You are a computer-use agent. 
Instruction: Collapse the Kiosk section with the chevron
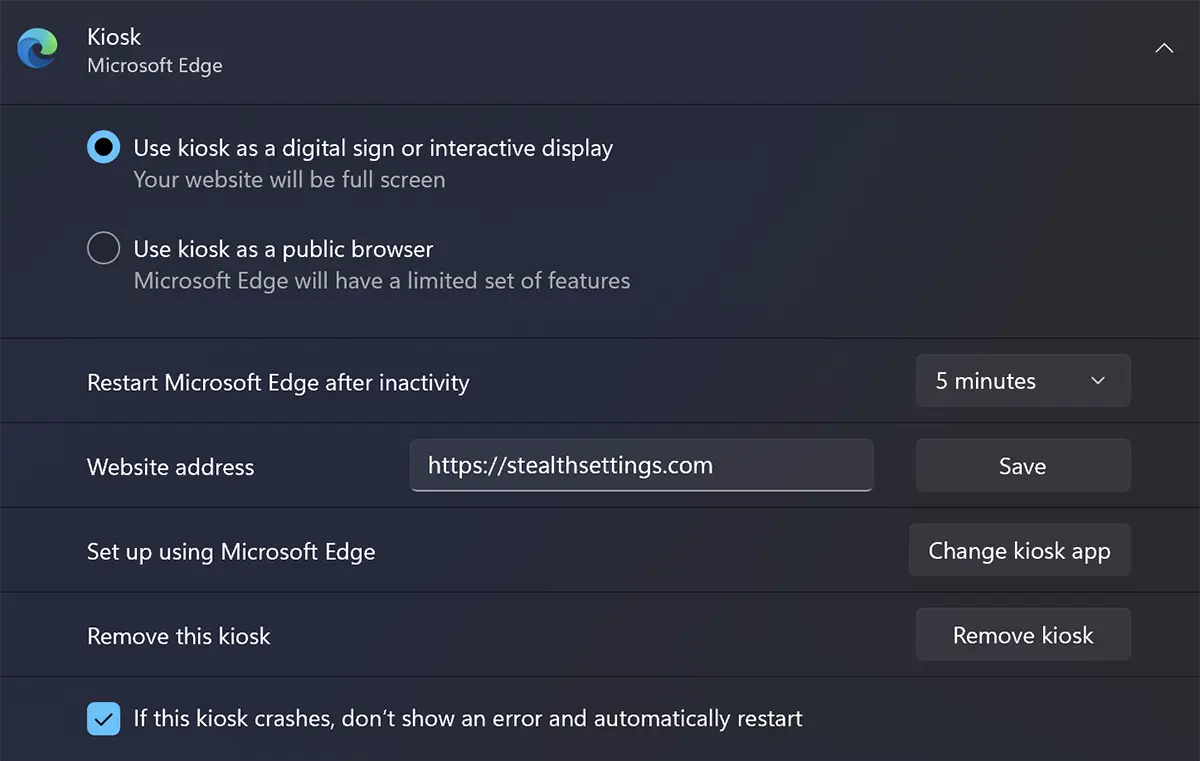[x=1164, y=48]
